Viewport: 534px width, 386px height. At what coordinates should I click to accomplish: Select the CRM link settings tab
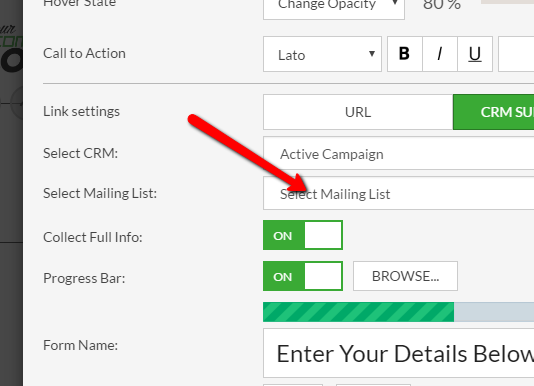coord(493,112)
